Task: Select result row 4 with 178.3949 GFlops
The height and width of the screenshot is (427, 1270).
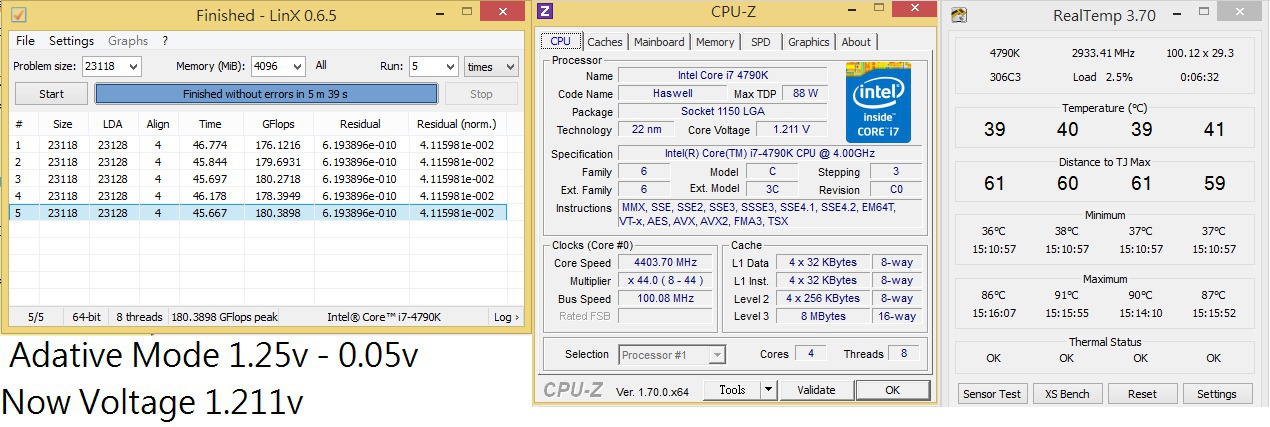Action: point(259,196)
